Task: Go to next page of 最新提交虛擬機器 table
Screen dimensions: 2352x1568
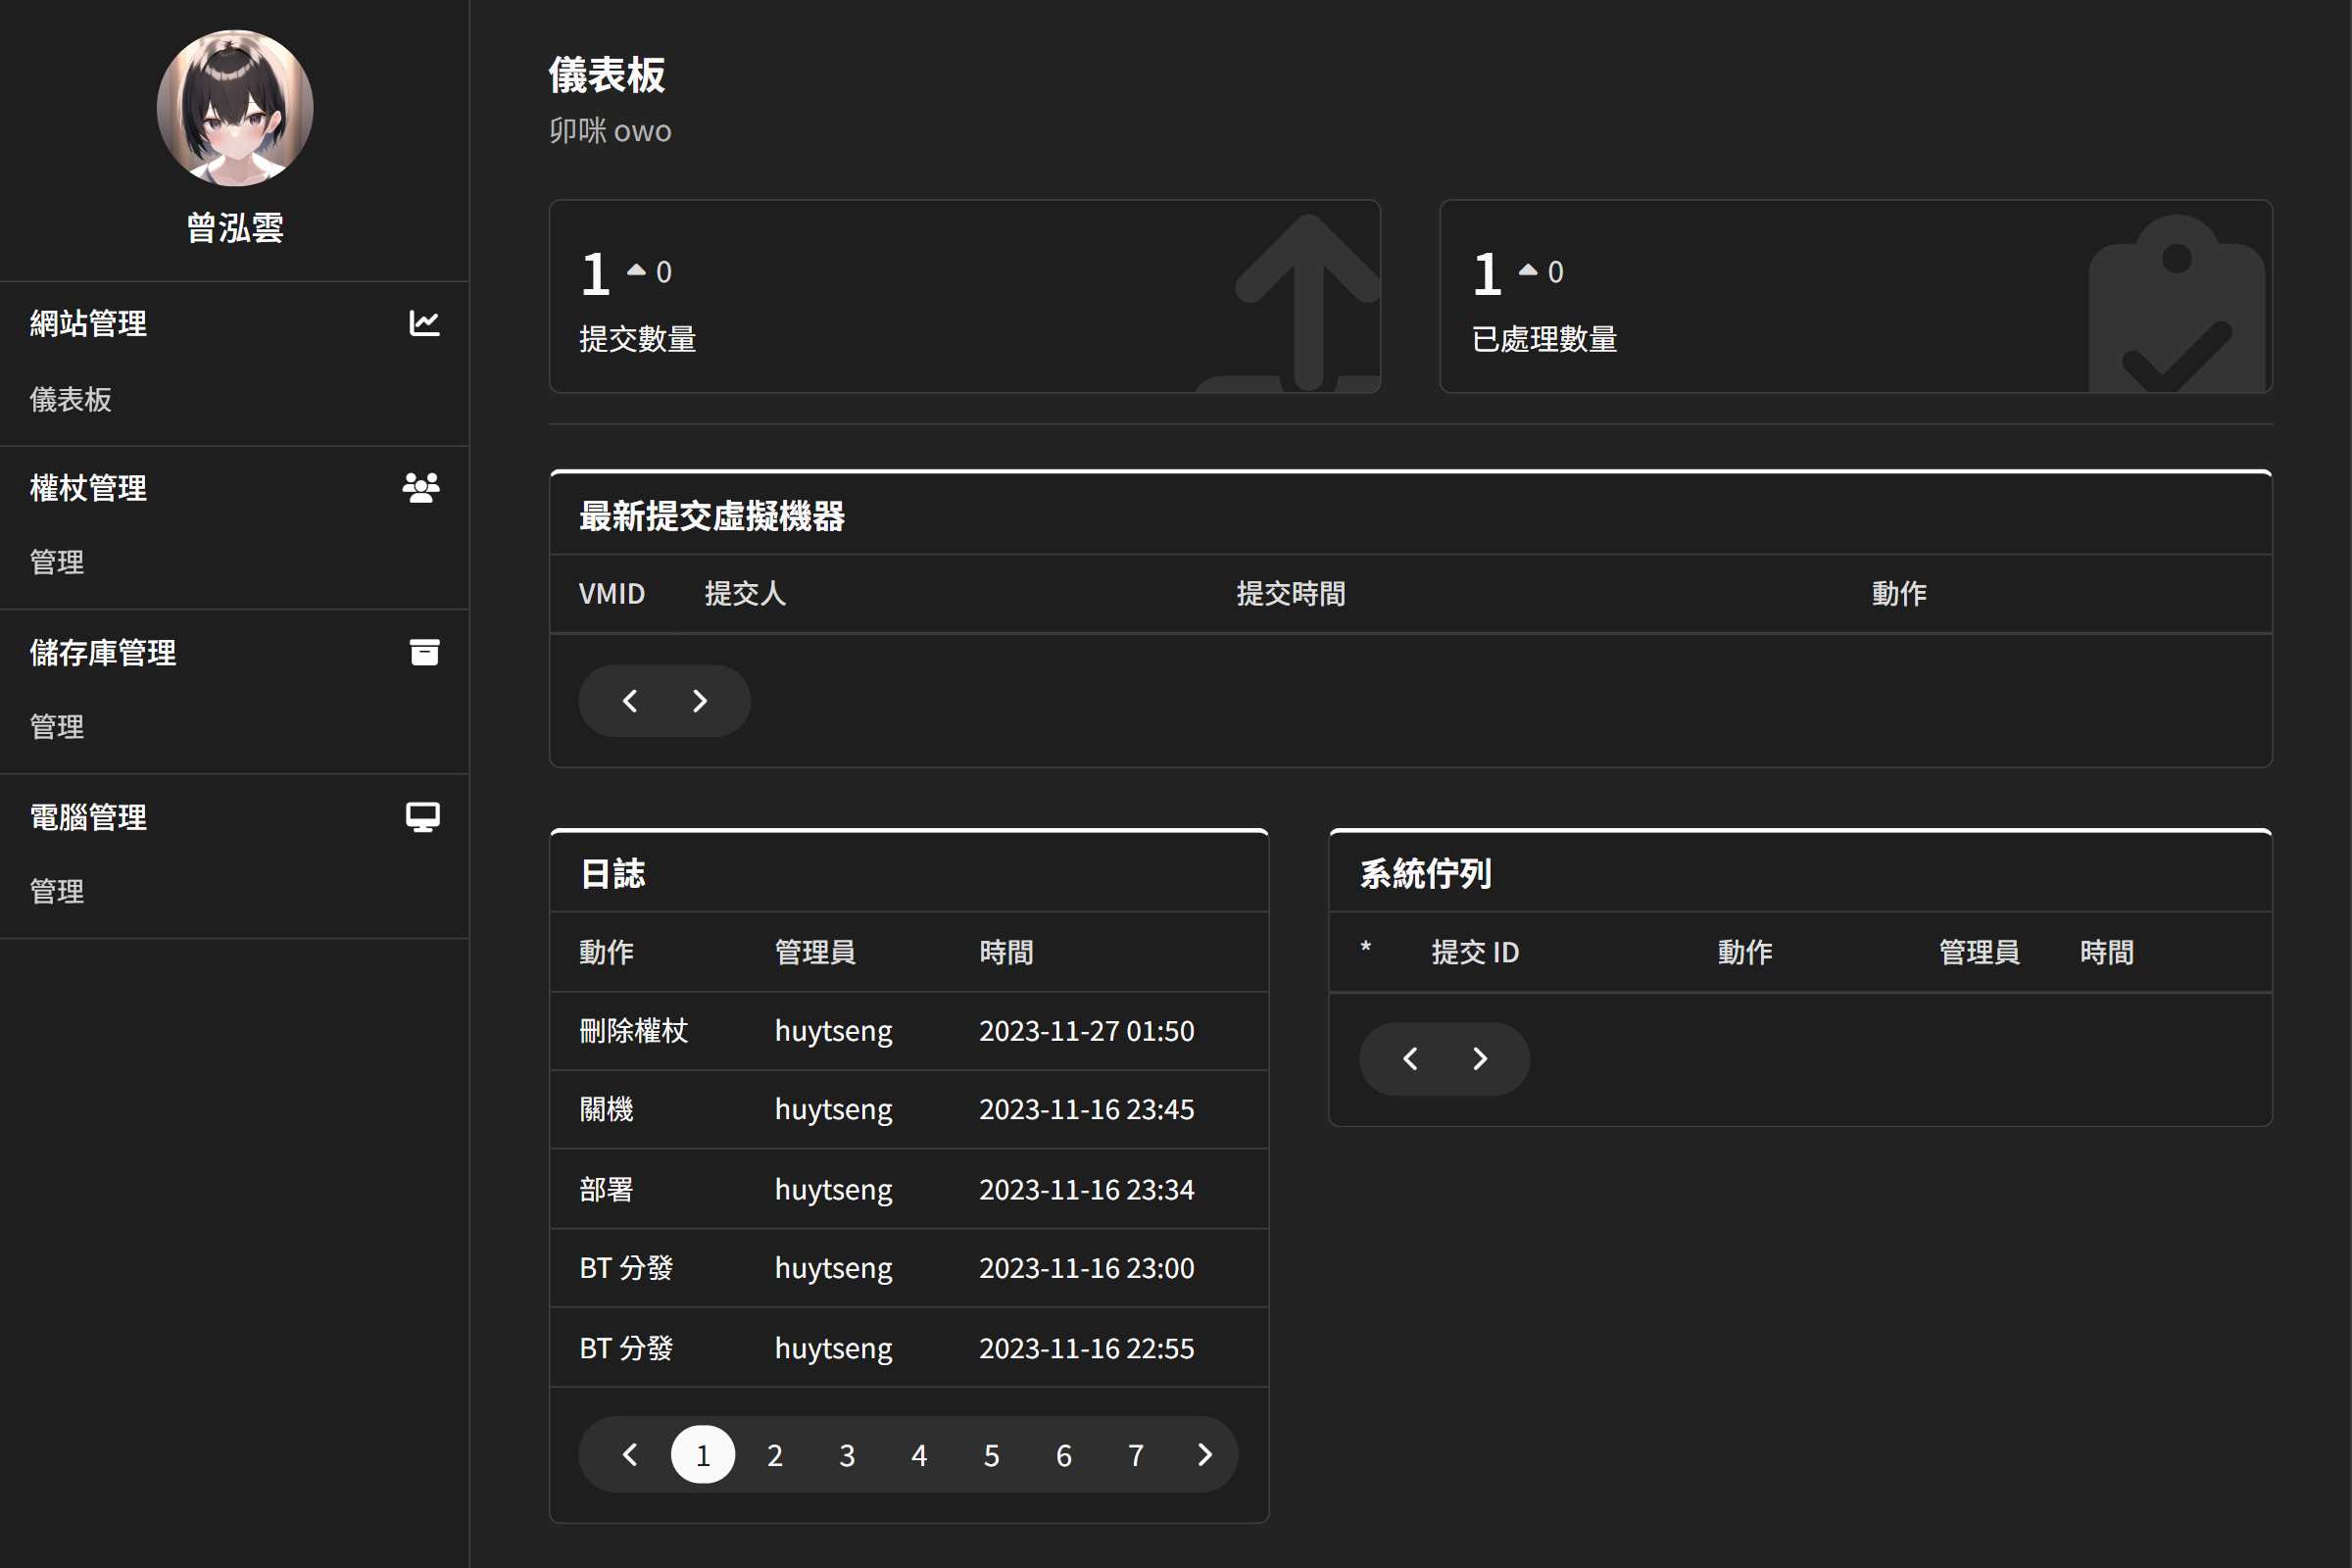Action: pos(700,701)
